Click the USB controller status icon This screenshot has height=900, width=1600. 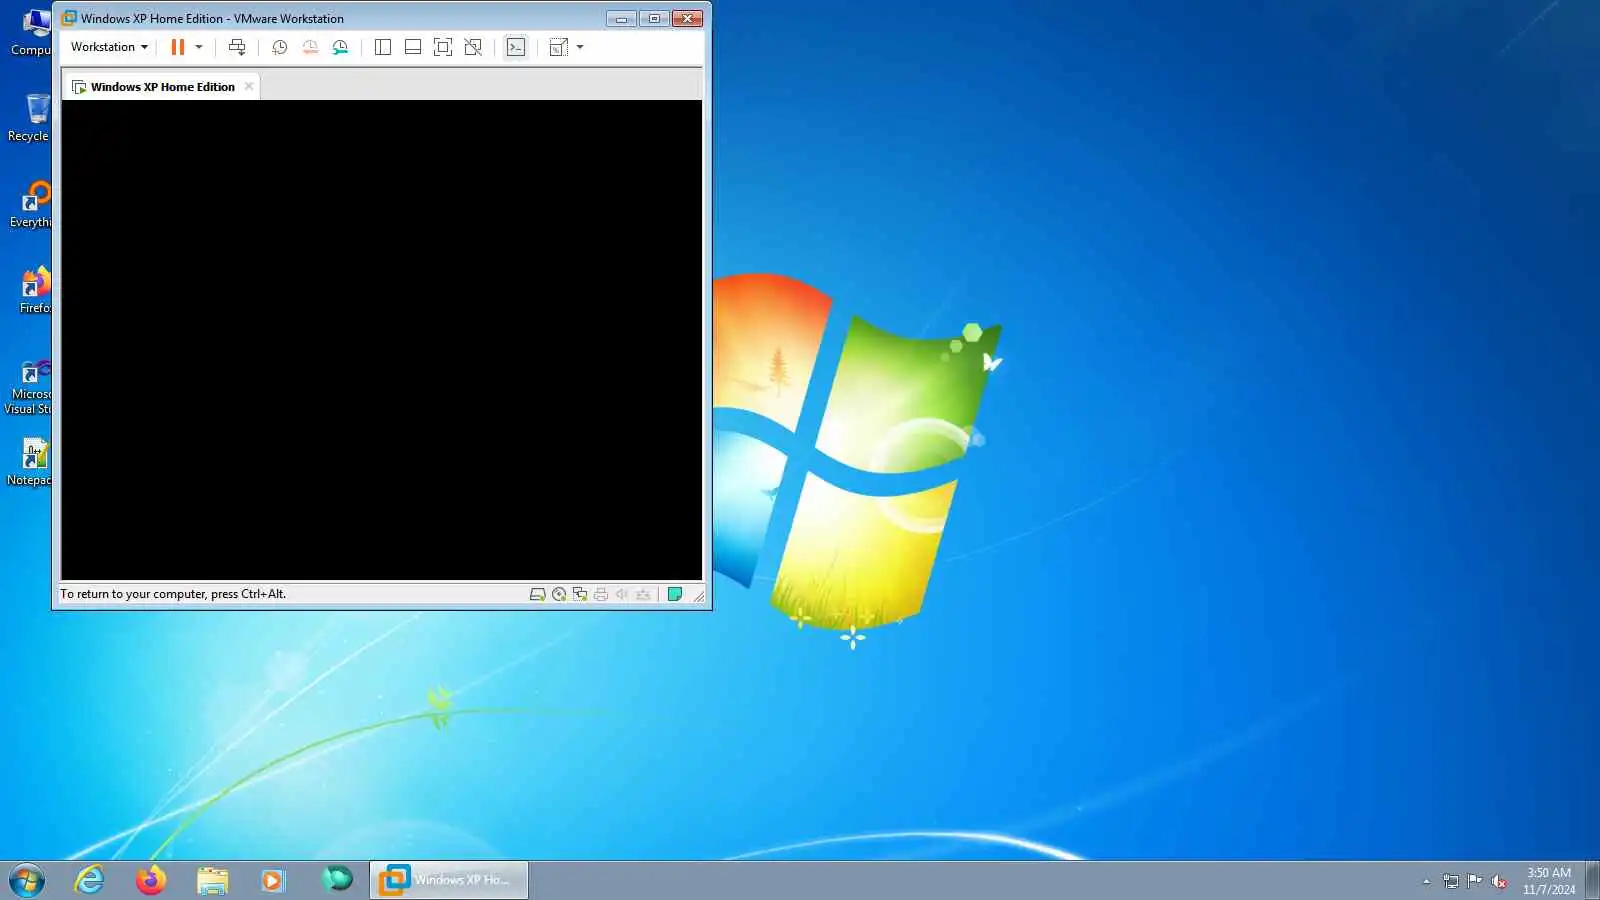coord(643,594)
